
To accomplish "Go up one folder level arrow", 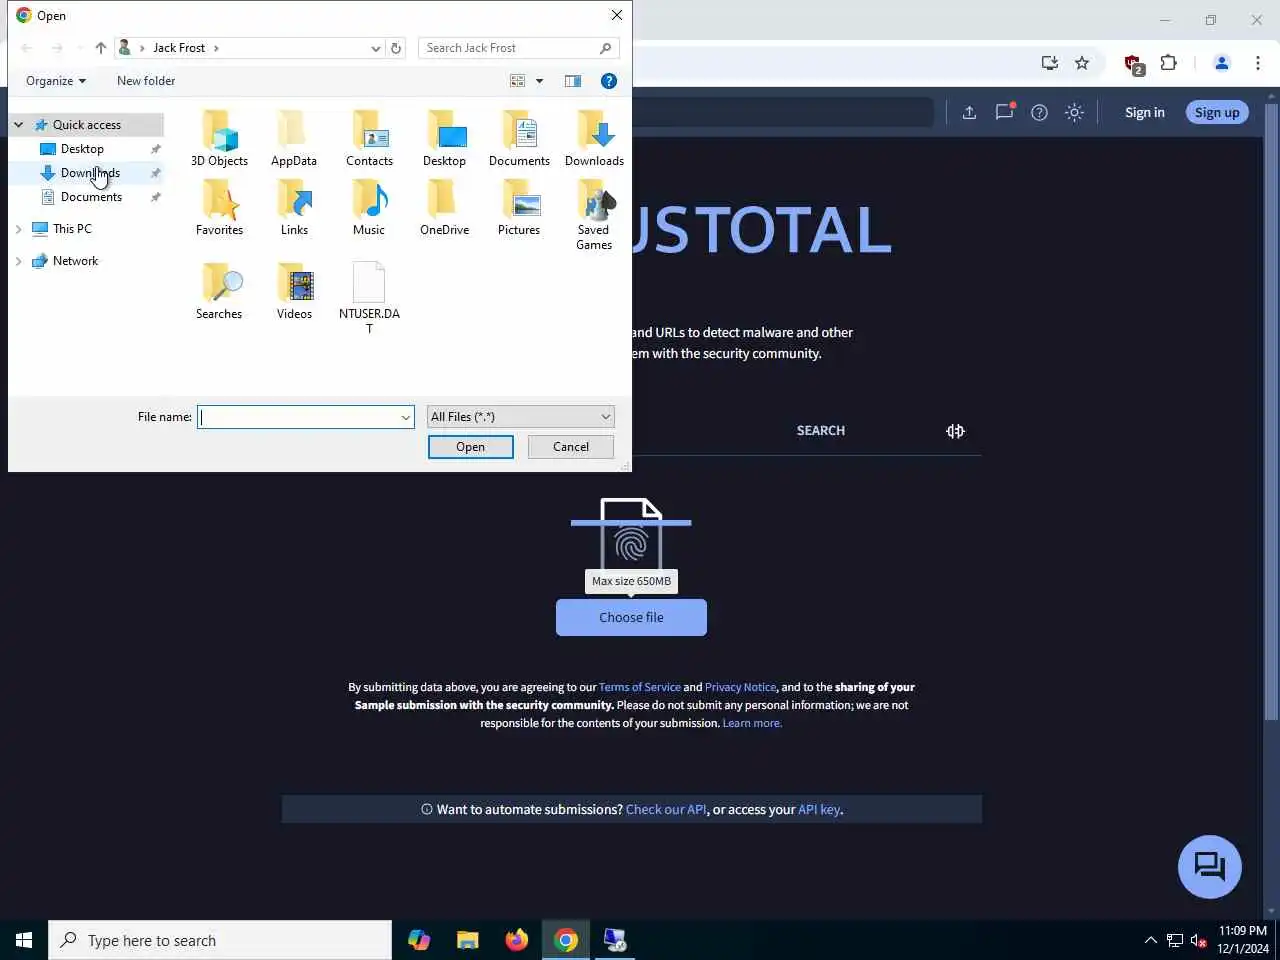I will coord(101,48).
